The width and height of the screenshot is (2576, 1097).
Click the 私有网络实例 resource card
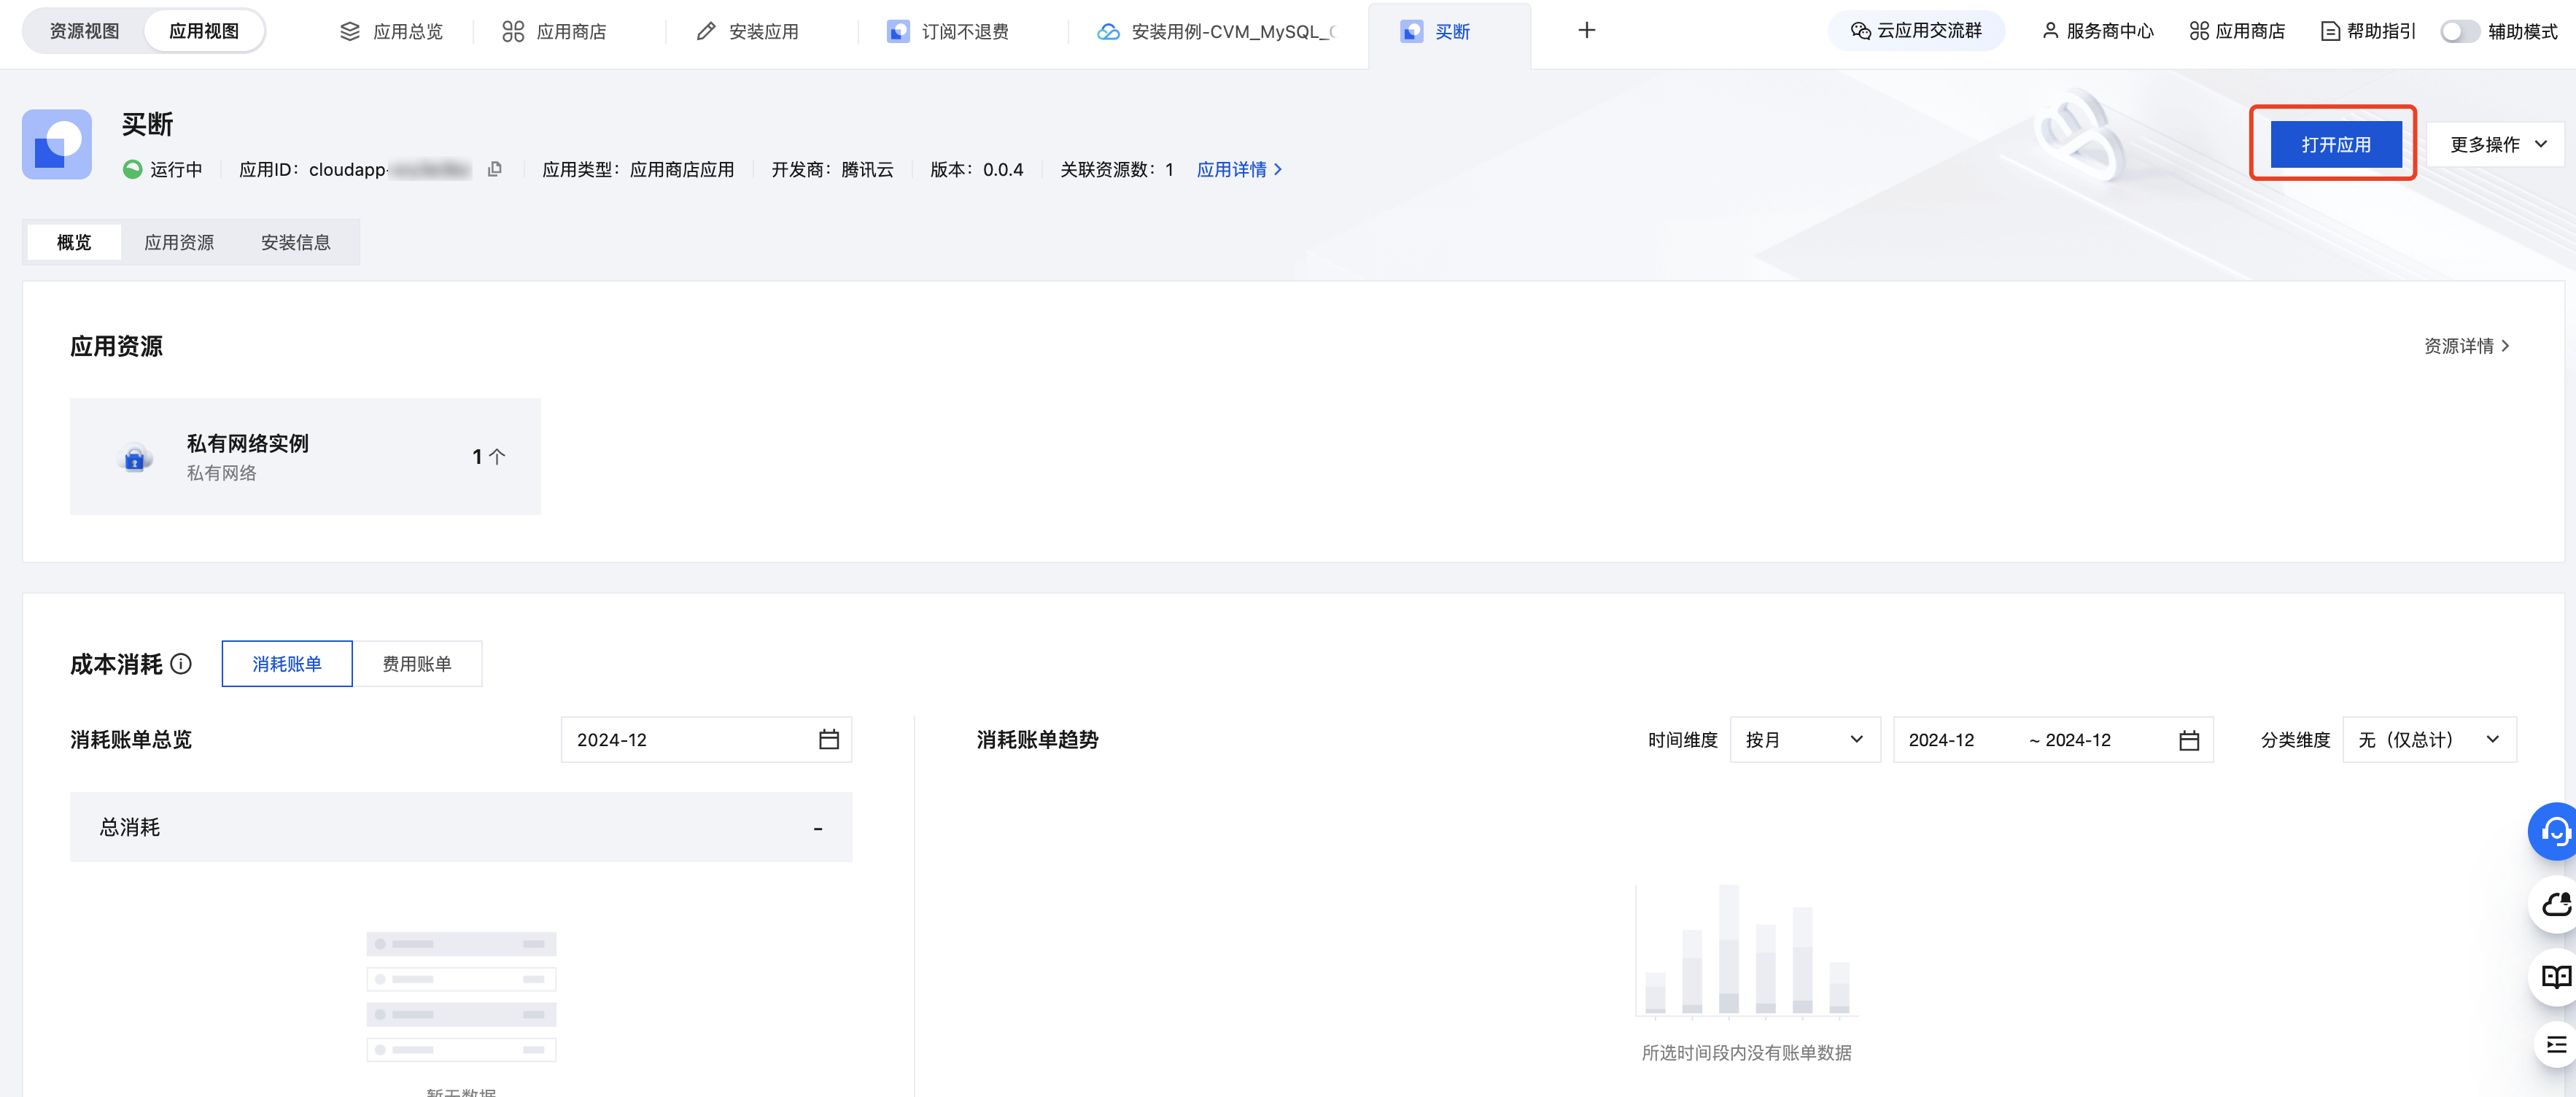(305, 457)
